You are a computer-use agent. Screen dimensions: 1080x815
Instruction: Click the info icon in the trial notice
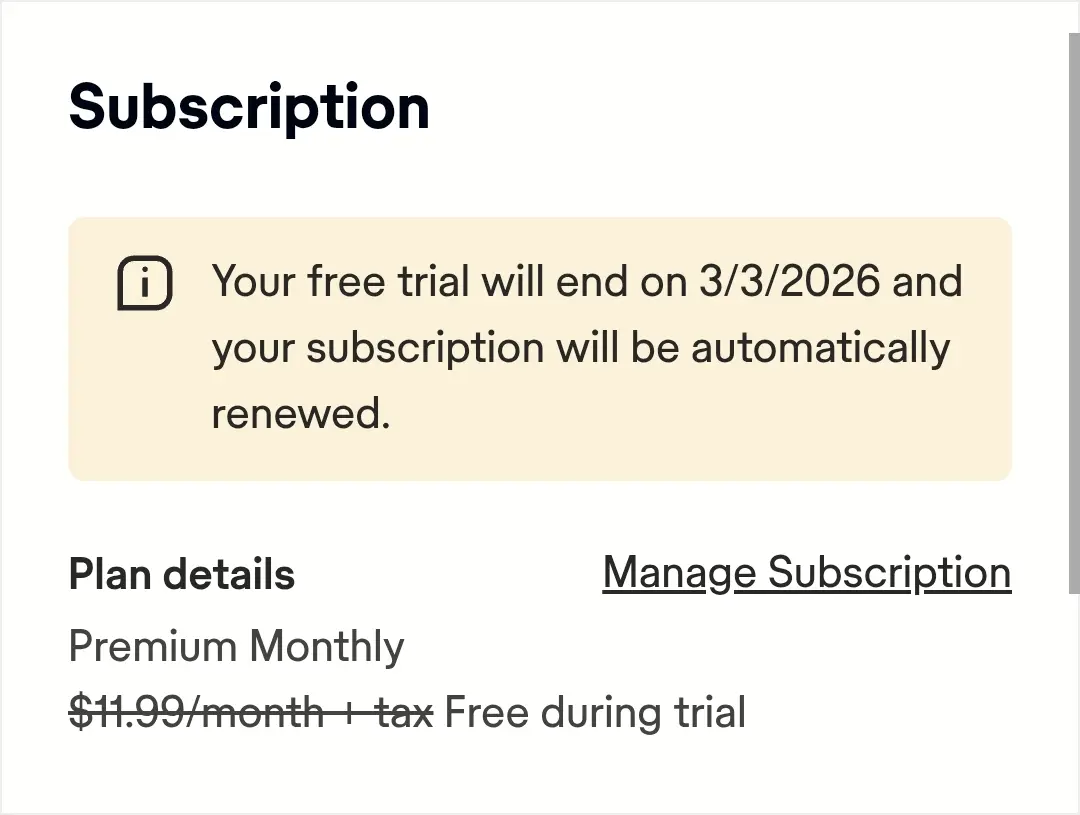coord(145,282)
